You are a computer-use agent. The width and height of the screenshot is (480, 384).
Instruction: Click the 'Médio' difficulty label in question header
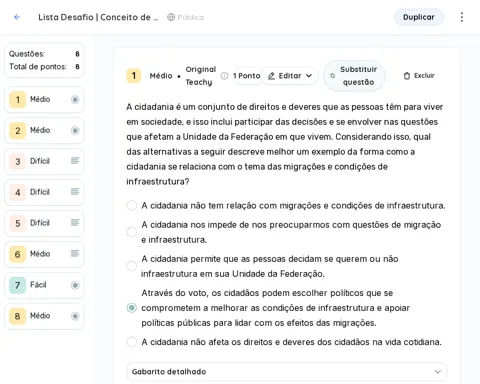pos(161,76)
